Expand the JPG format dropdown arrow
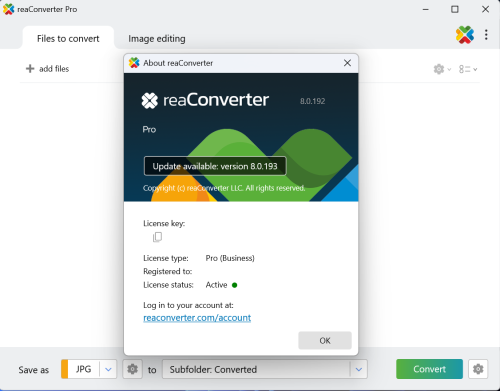 pyautogui.click(x=108, y=369)
